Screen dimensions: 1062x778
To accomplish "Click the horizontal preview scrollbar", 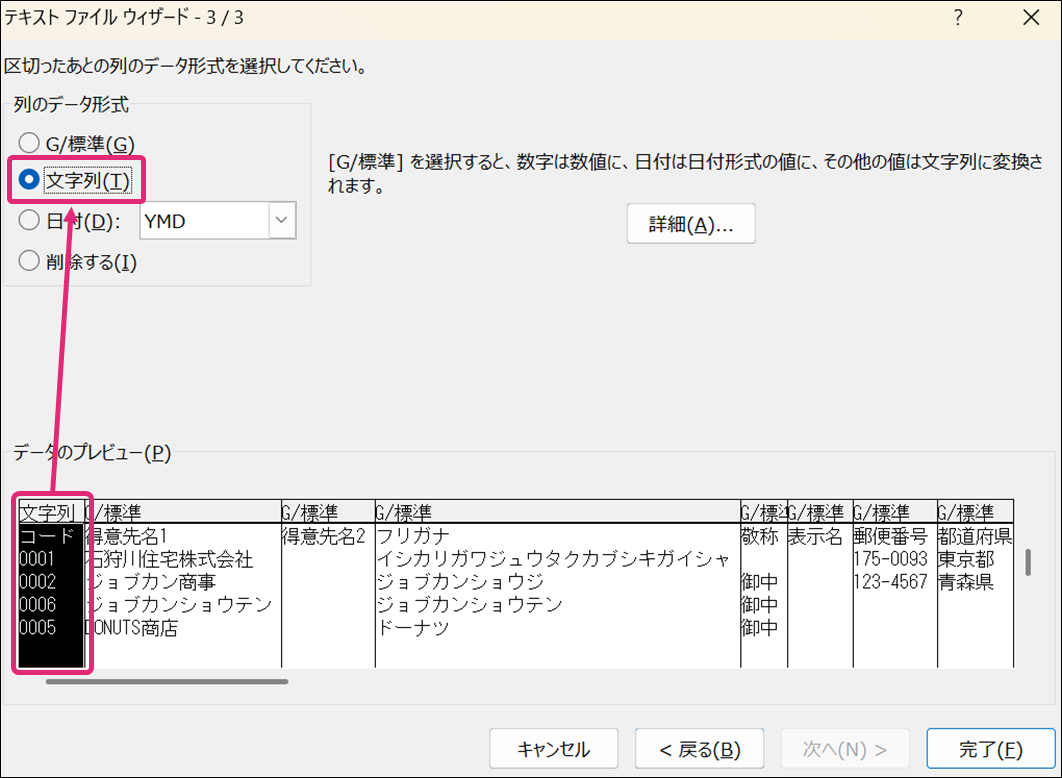I will (x=167, y=682).
